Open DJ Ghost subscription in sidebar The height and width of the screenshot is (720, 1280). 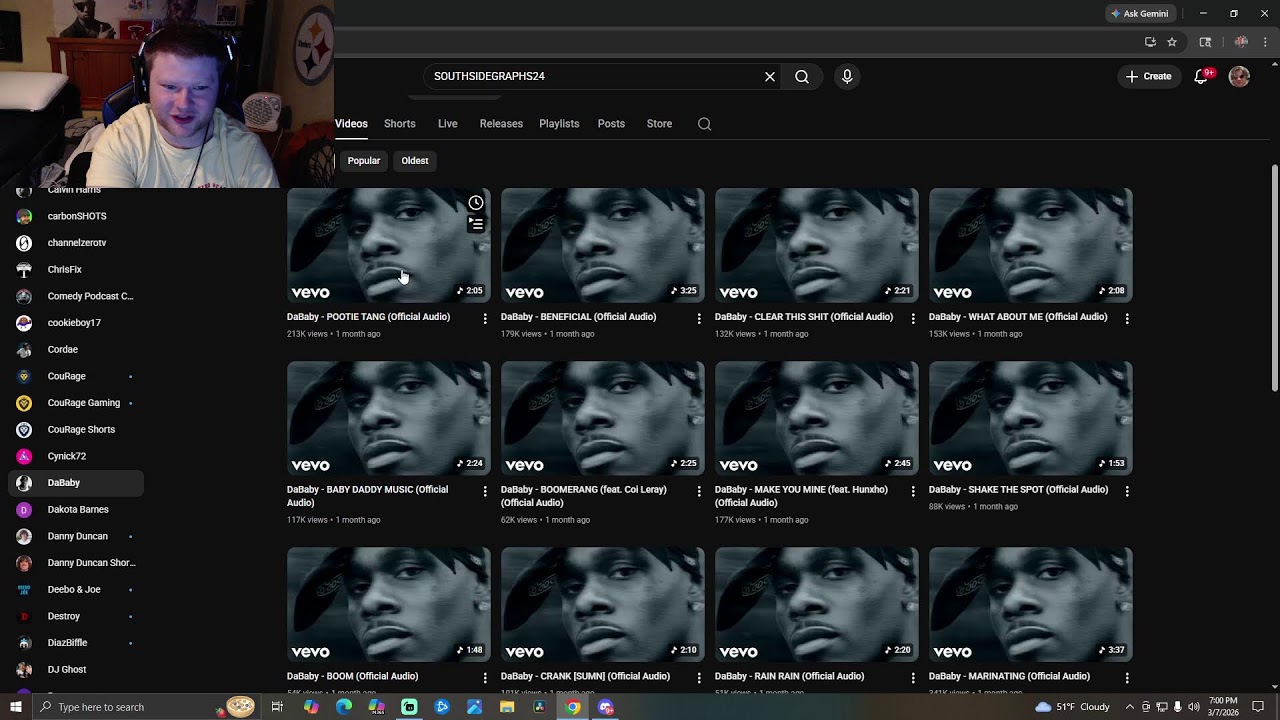(76, 669)
